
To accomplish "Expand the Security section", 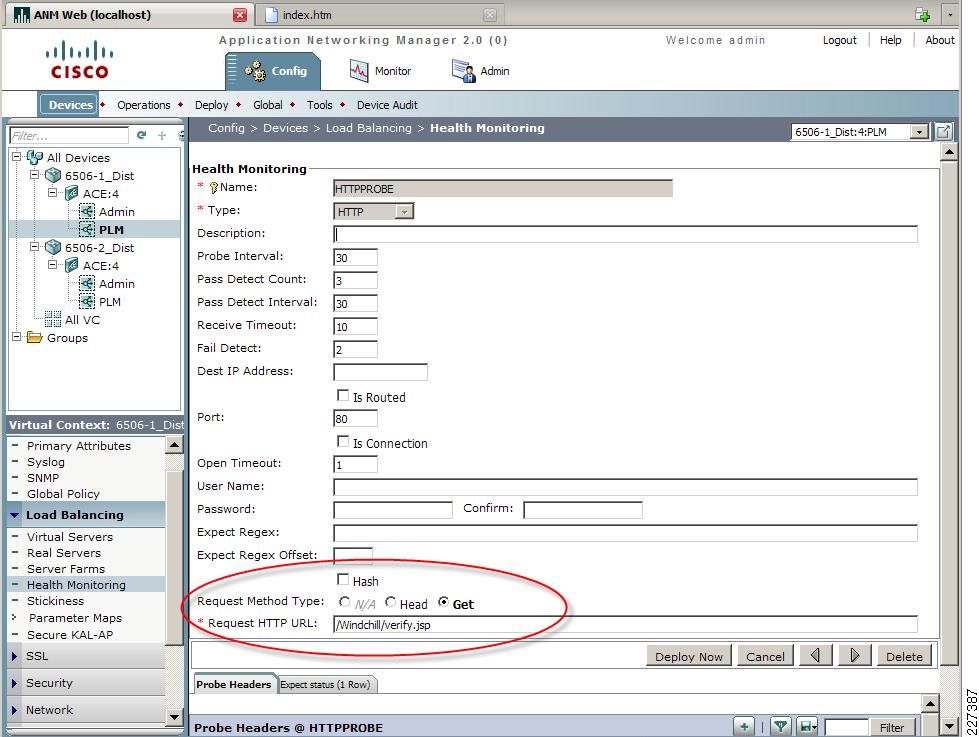I will tap(14, 683).
